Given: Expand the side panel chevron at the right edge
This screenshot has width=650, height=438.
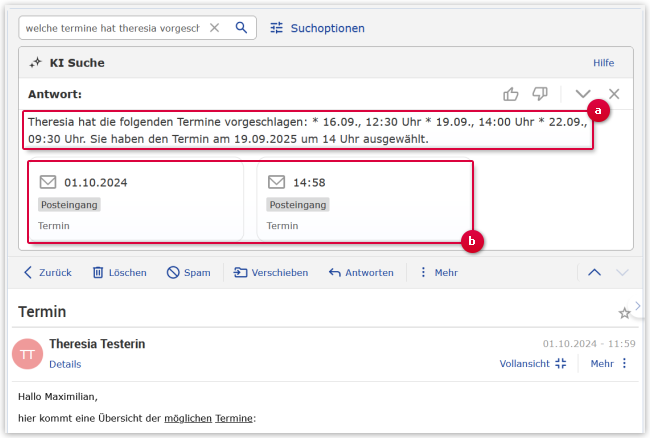Looking at the screenshot, I should 638,306.
